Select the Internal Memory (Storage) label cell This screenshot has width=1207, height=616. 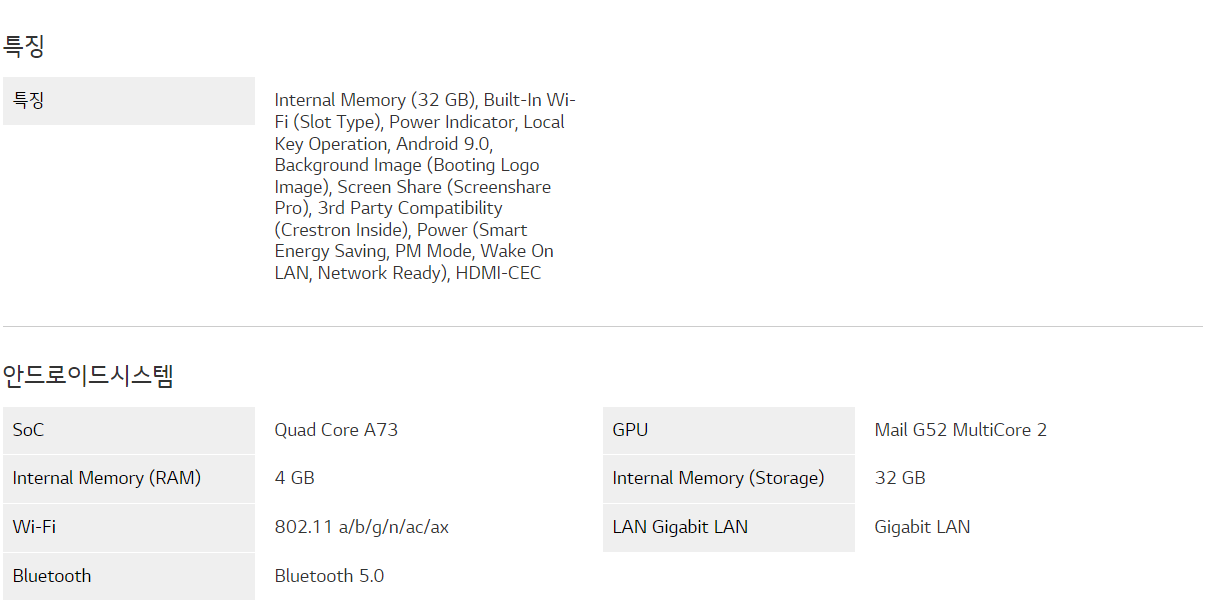pos(728,478)
